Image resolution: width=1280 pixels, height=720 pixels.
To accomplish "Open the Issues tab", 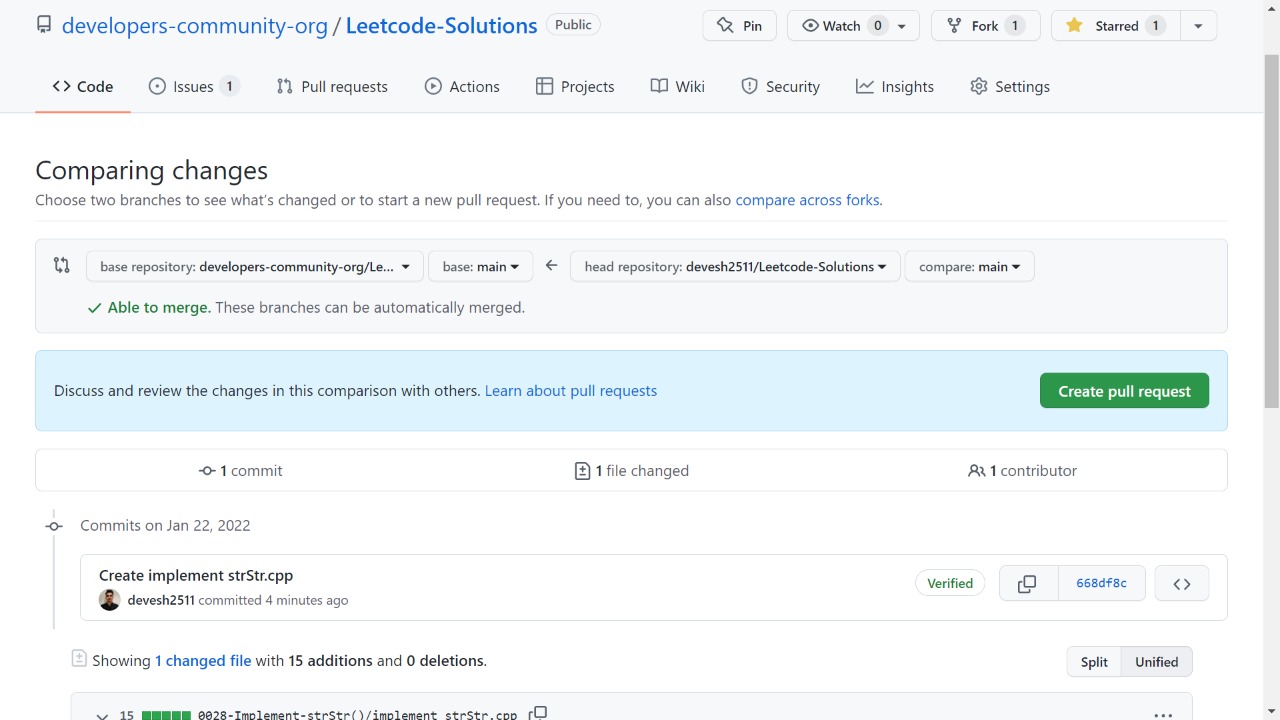I will tap(194, 87).
